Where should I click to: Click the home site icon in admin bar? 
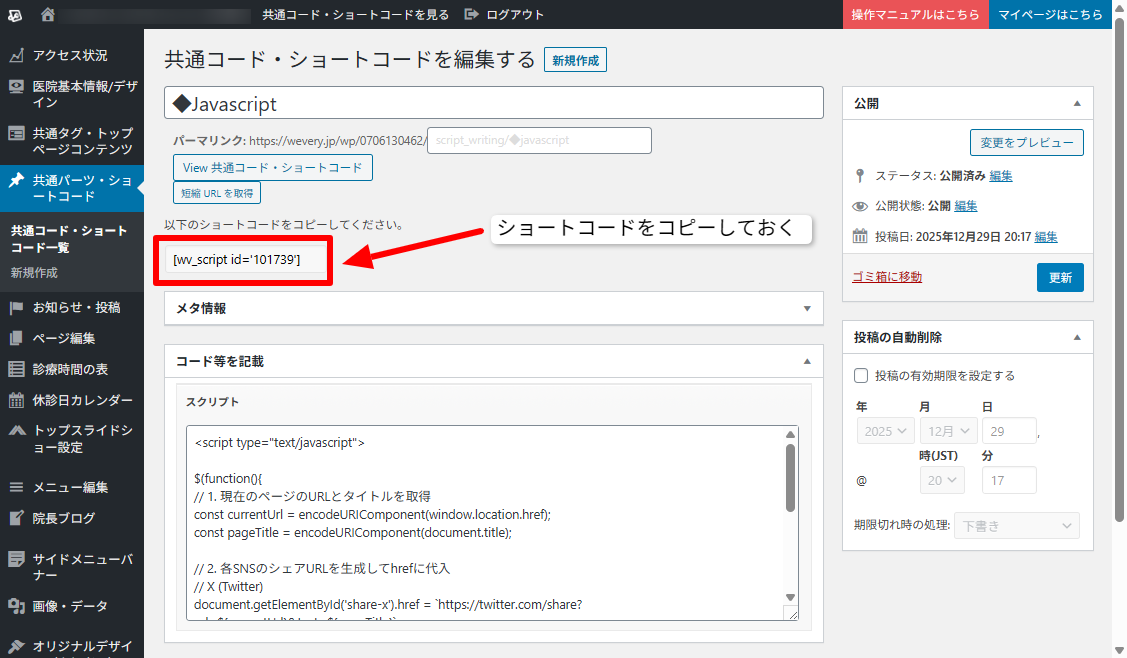pos(48,15)
